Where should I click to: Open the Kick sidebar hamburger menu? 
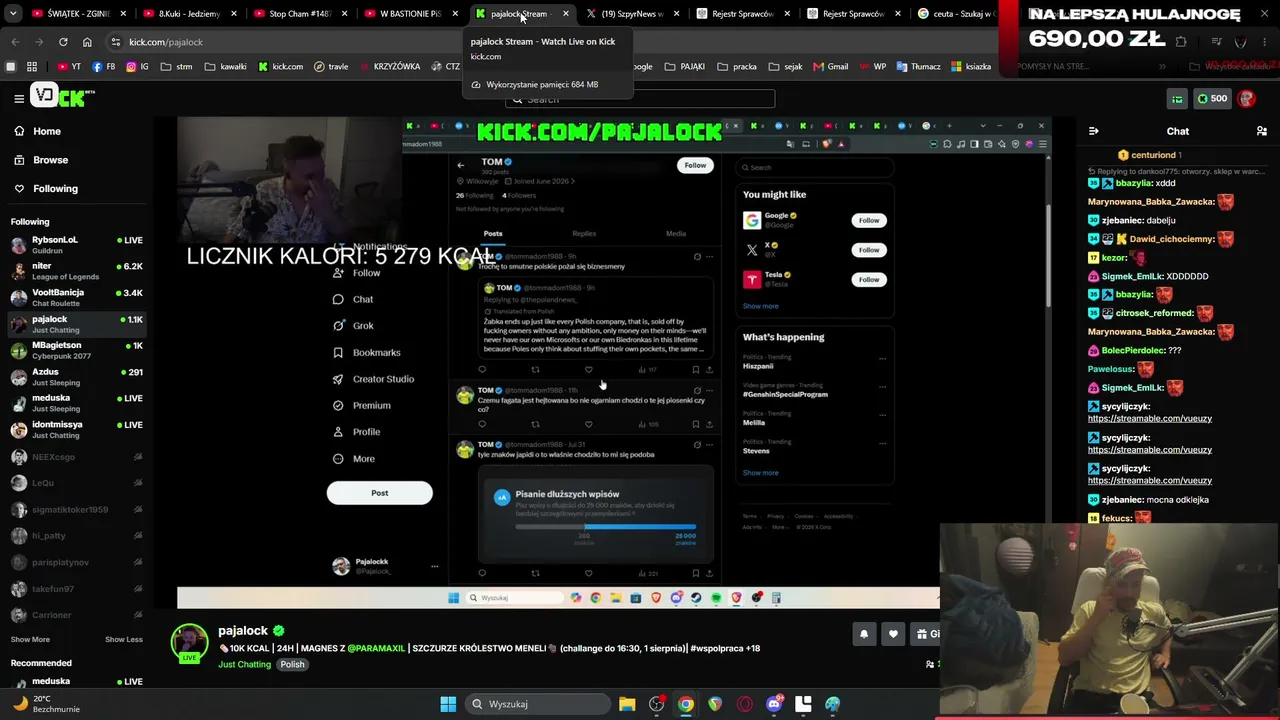pyautogui.click(x=19, y=98)
